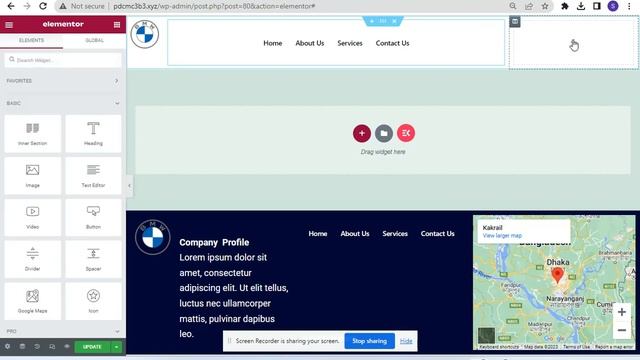Click the green Update button
Image resolution: width=640 pixels, height=360 pixels.
(92, 347)
